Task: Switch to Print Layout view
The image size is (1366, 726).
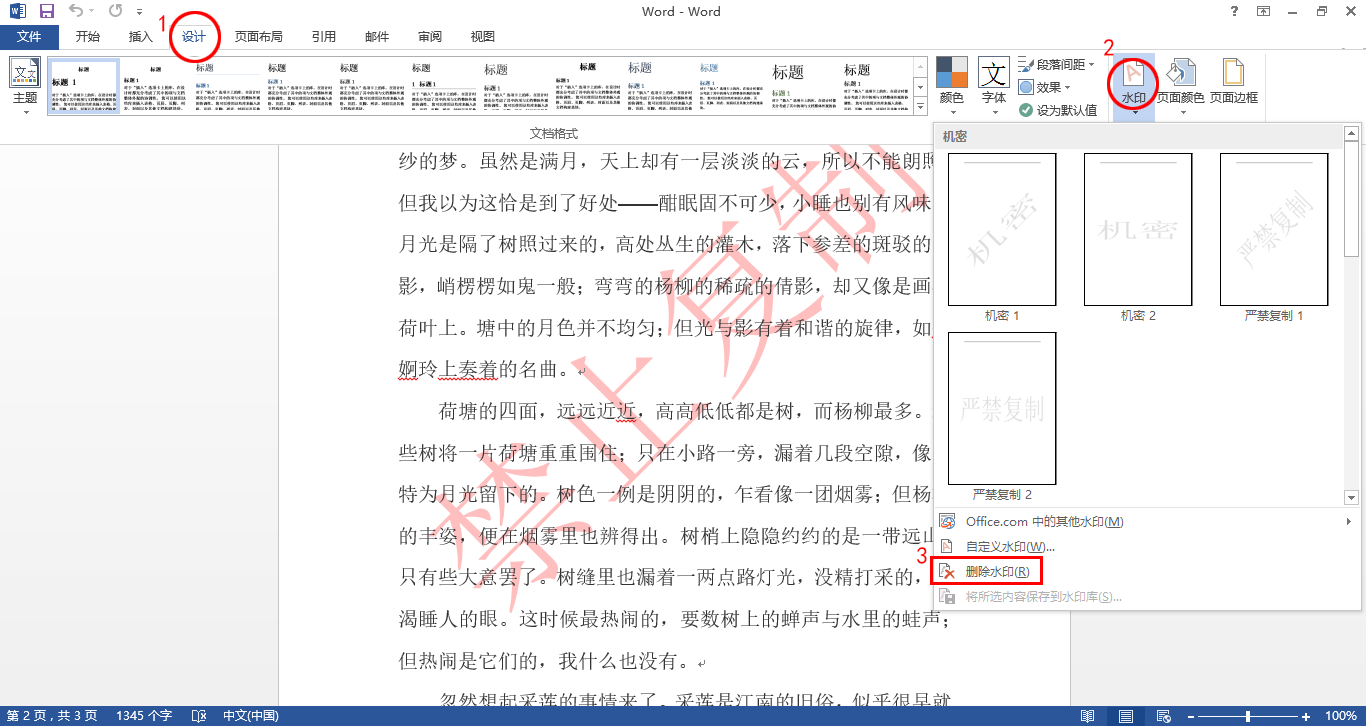Action: point(1126,716)
